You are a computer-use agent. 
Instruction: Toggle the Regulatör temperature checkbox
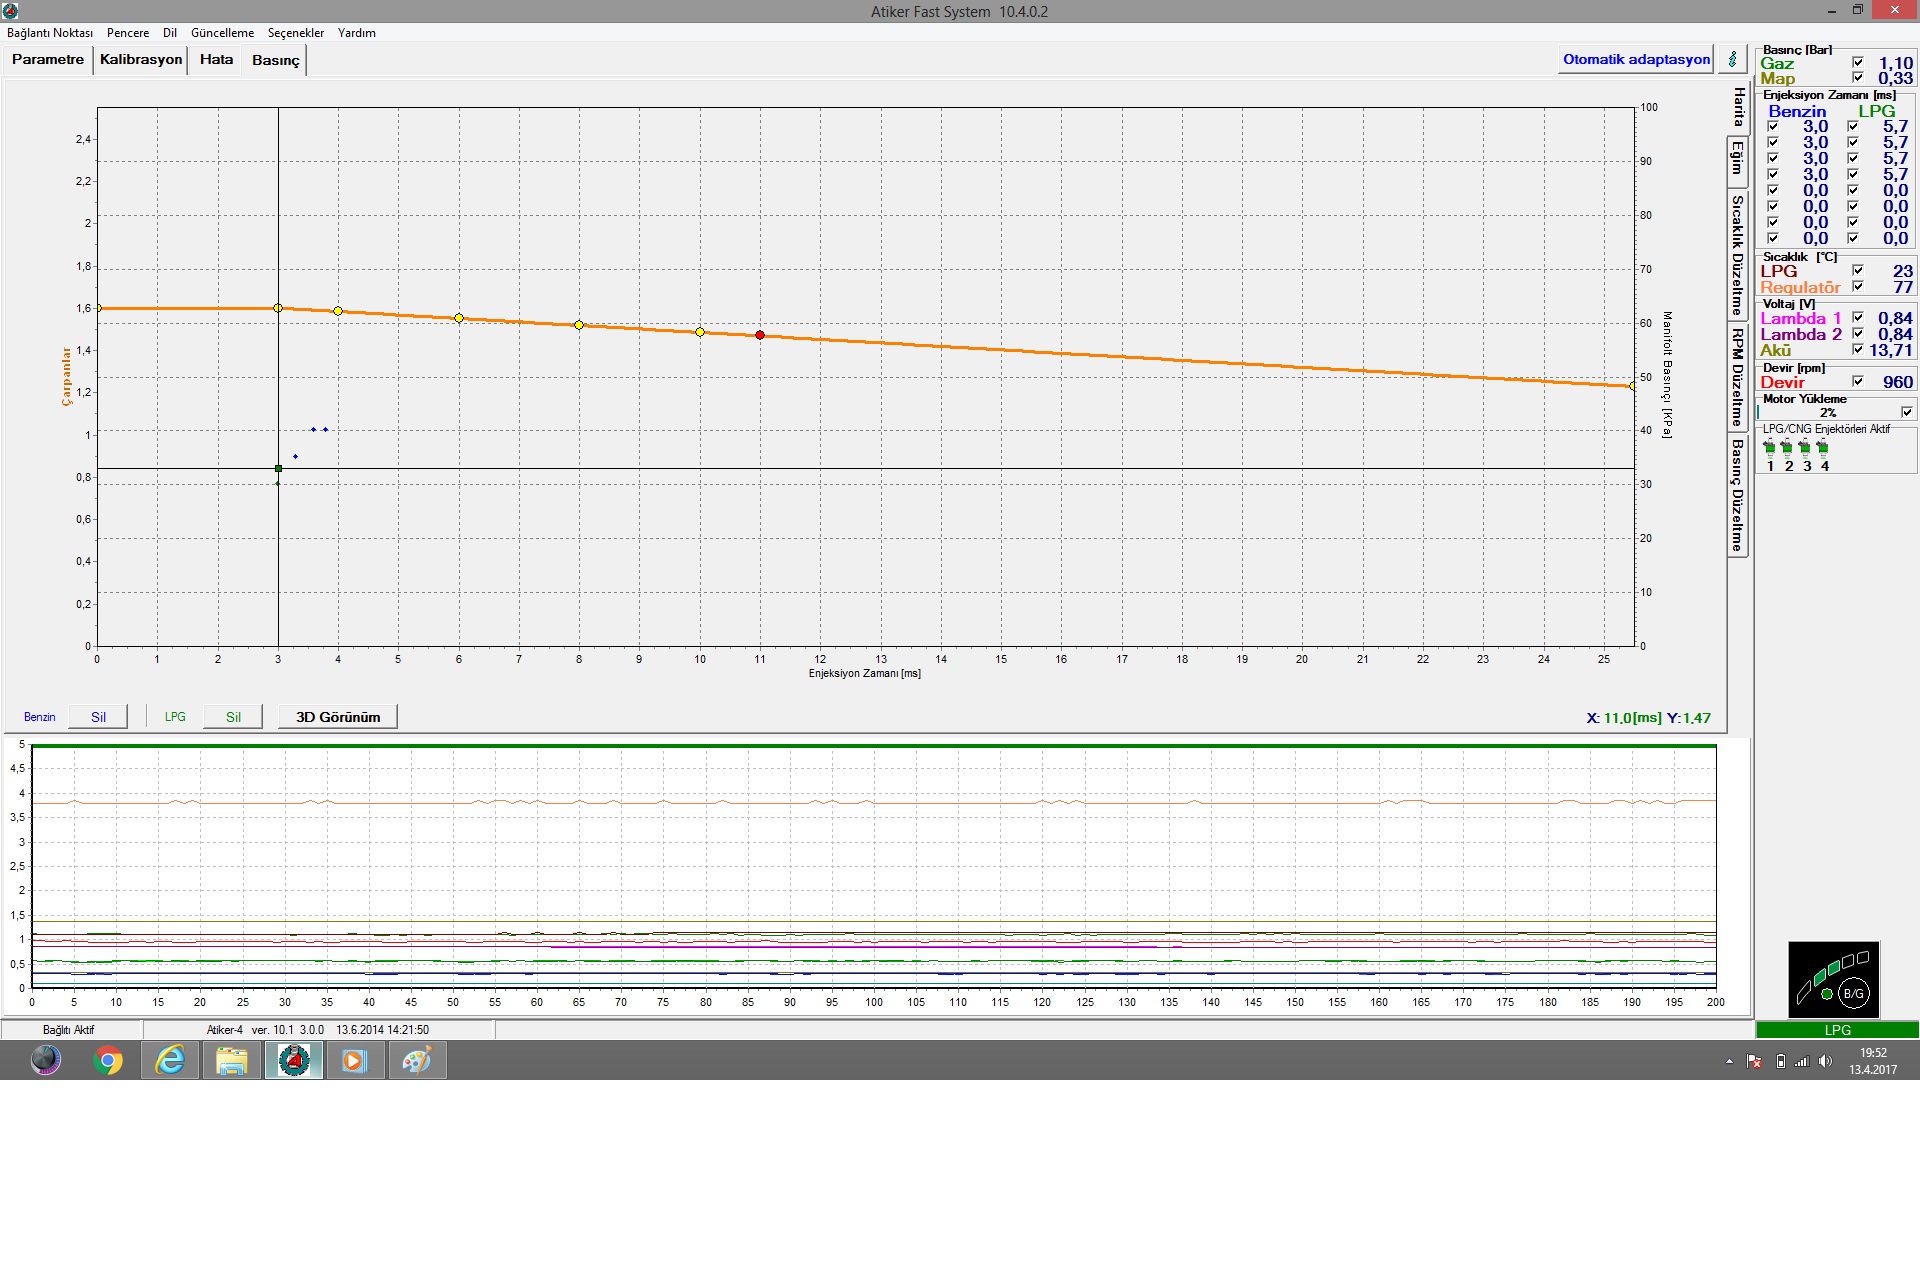pos(1858,286)
